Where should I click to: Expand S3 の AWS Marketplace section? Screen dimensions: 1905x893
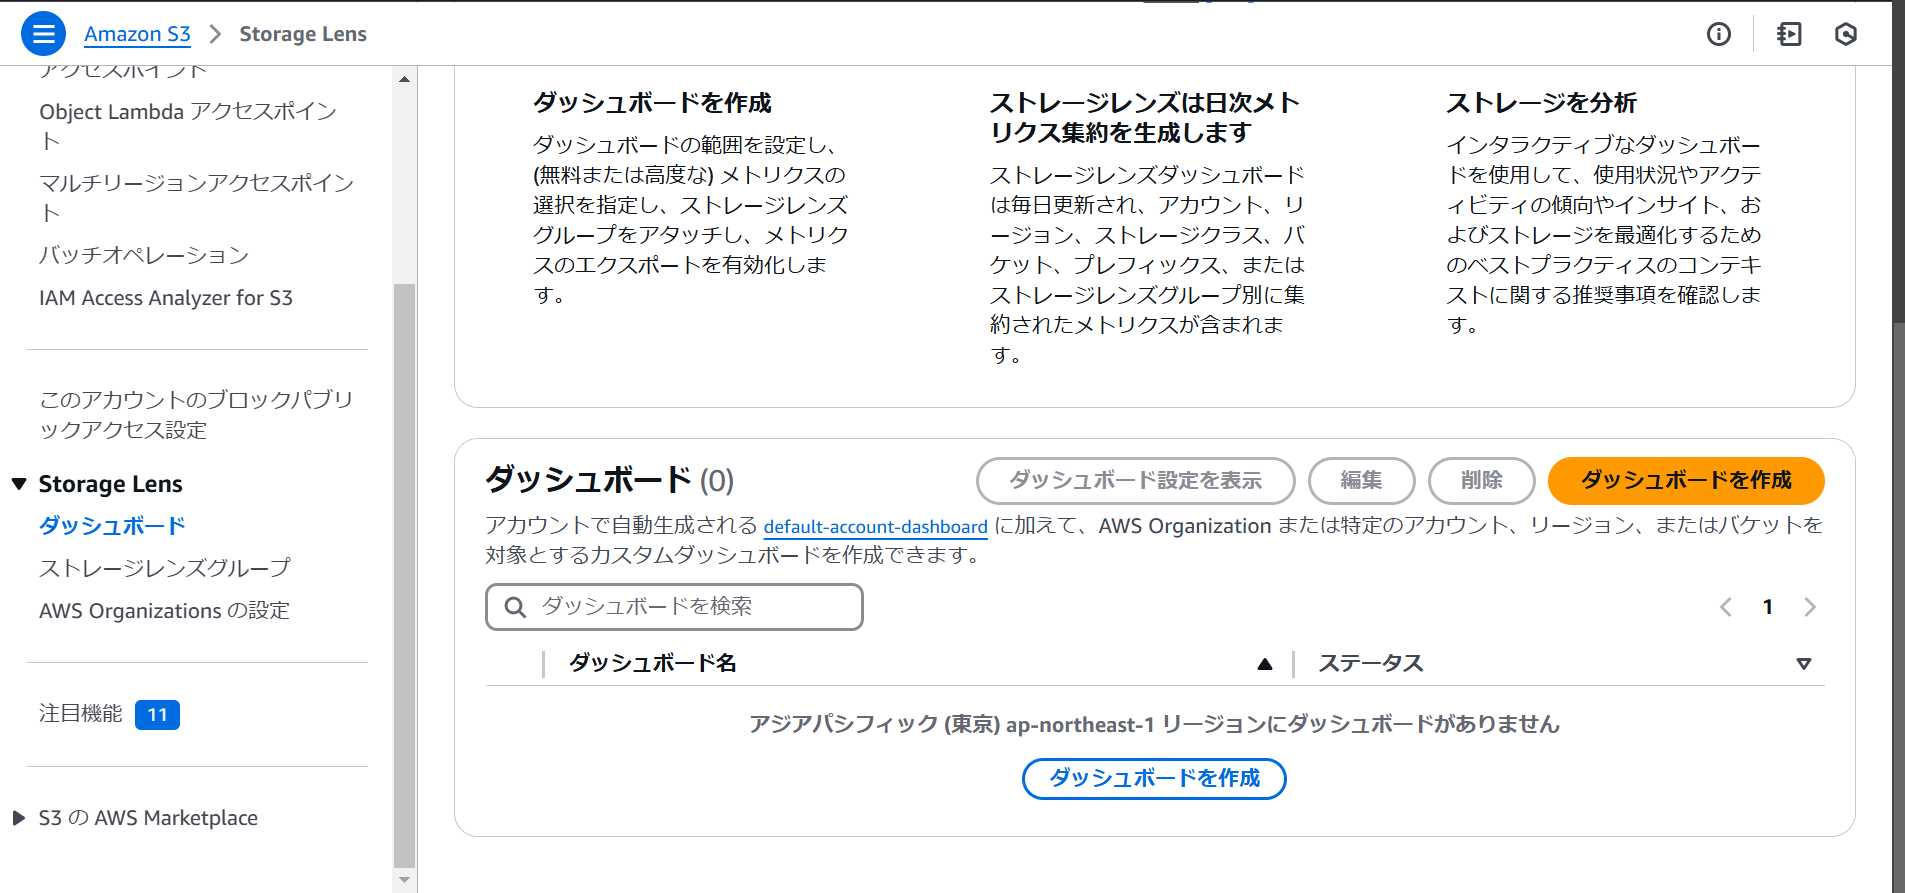click(19, 818)
